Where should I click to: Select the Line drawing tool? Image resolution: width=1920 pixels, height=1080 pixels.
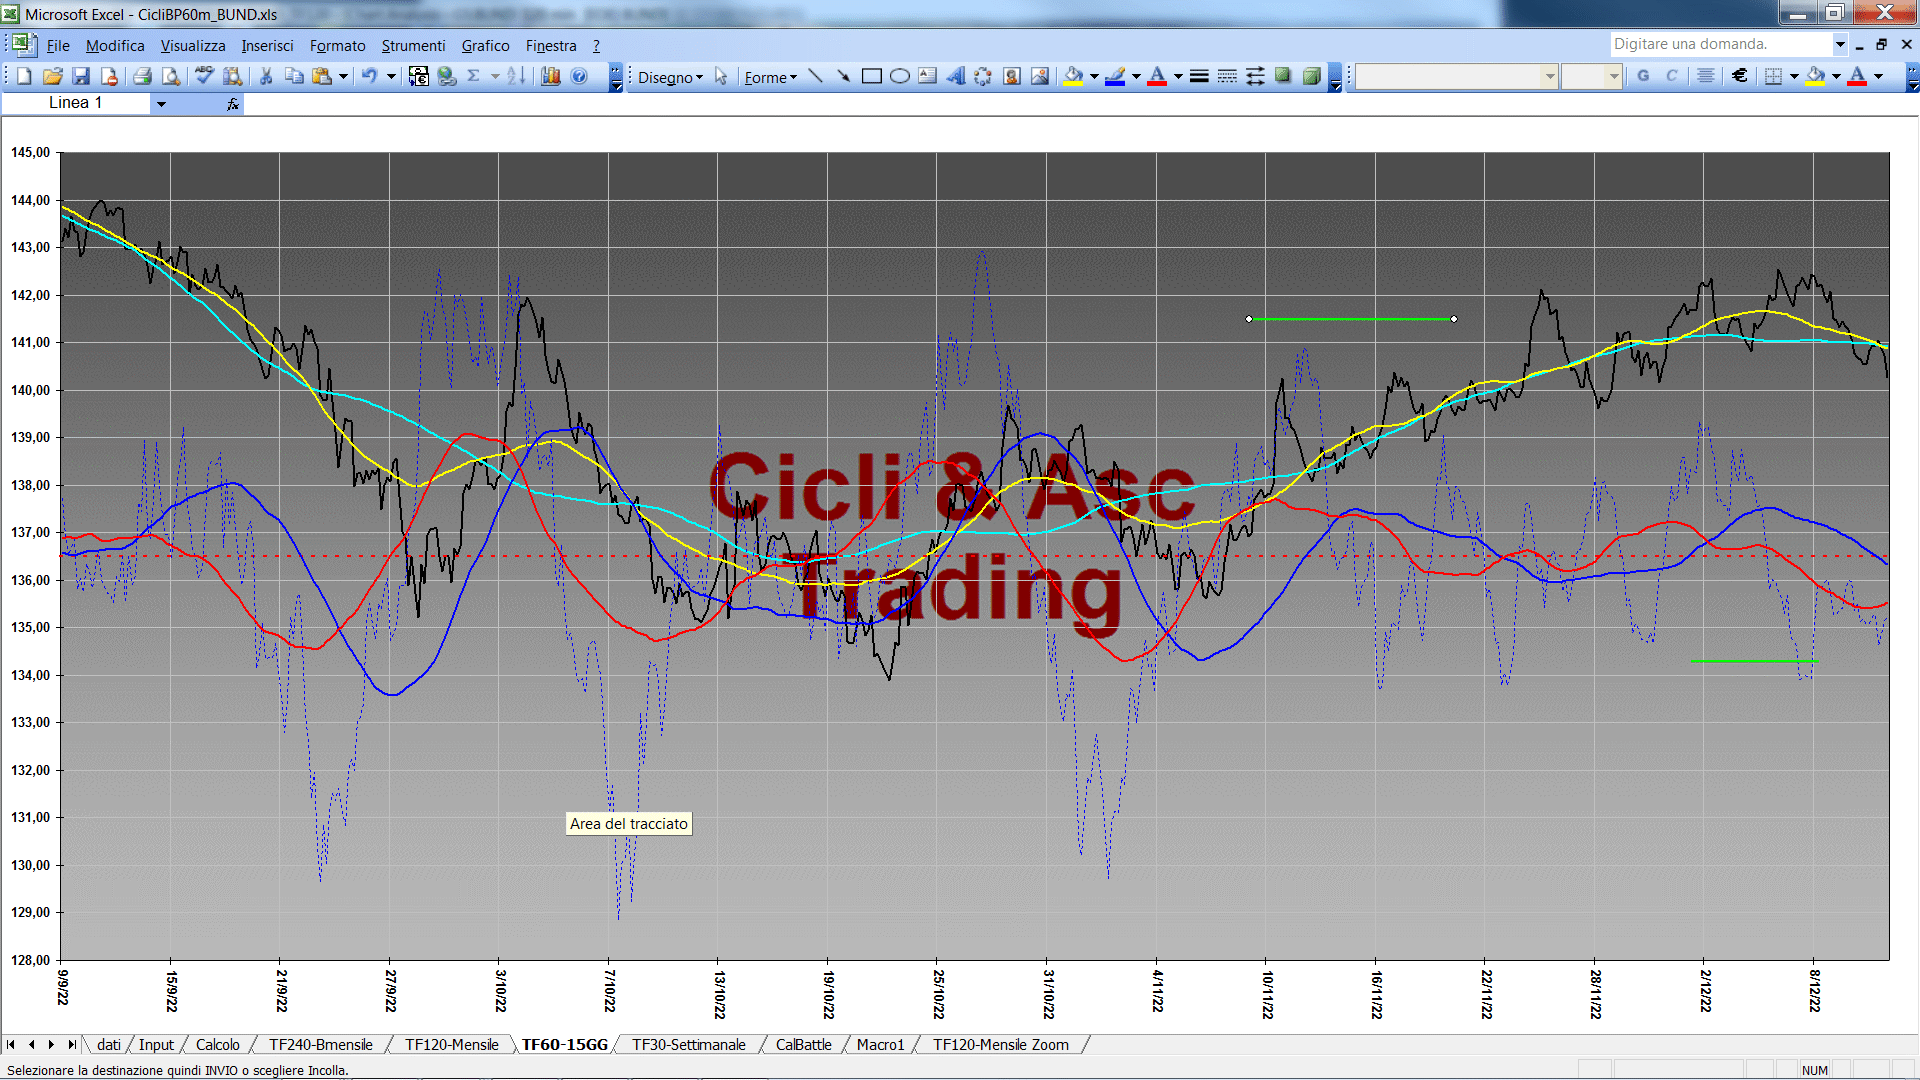pos(816,76)
